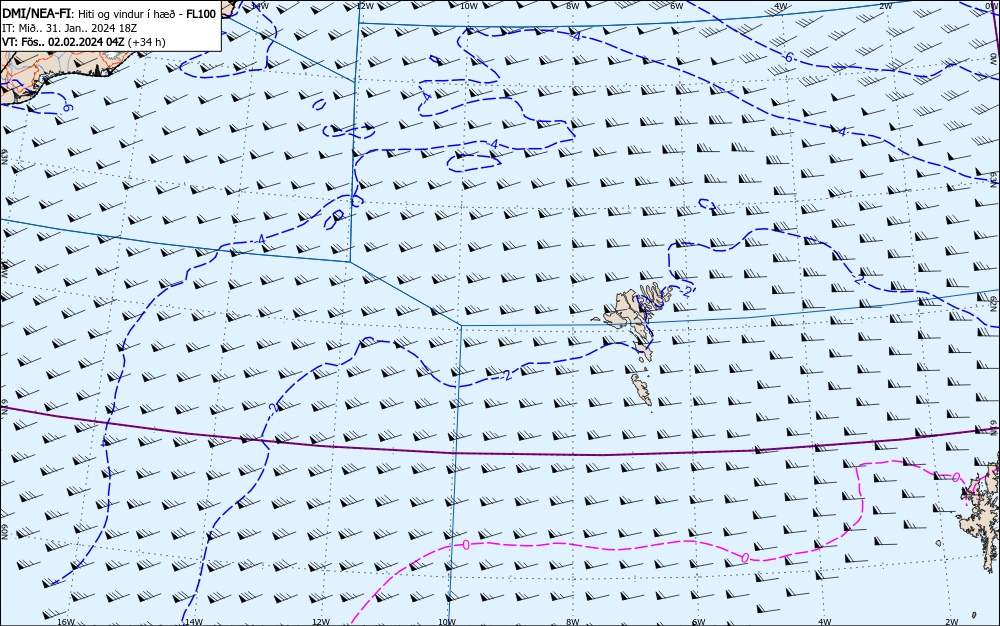Click the magenta '0' isotherm label near 10W
The width and height of the screenshot is (1000, 626).
click(466, 544)
